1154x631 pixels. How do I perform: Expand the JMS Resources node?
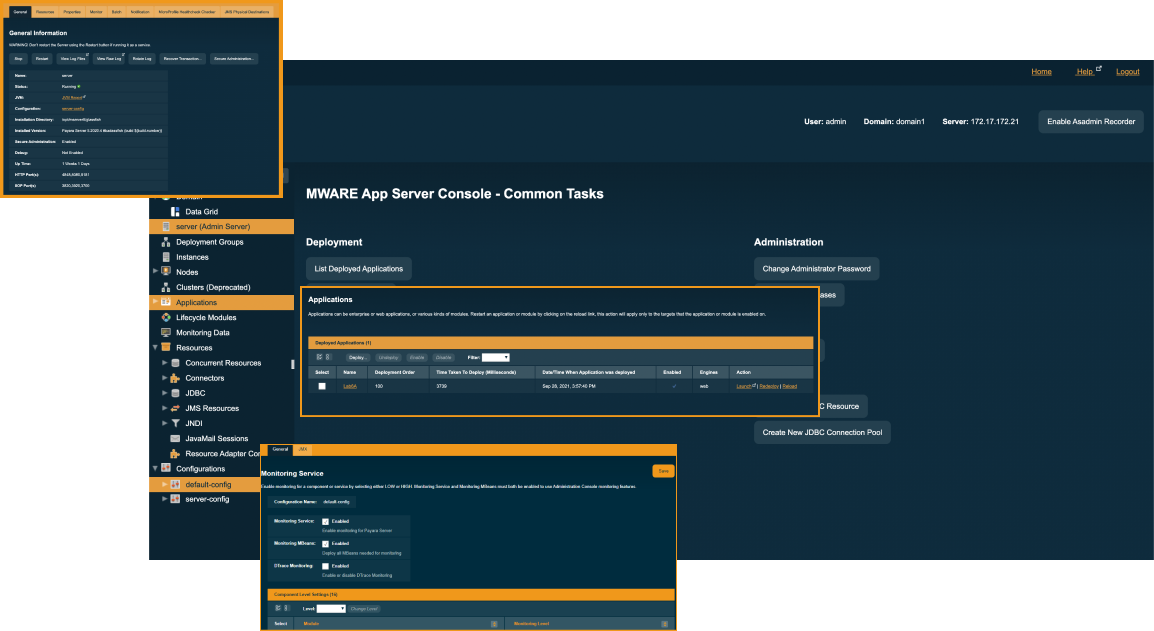[x=164, y=408]
